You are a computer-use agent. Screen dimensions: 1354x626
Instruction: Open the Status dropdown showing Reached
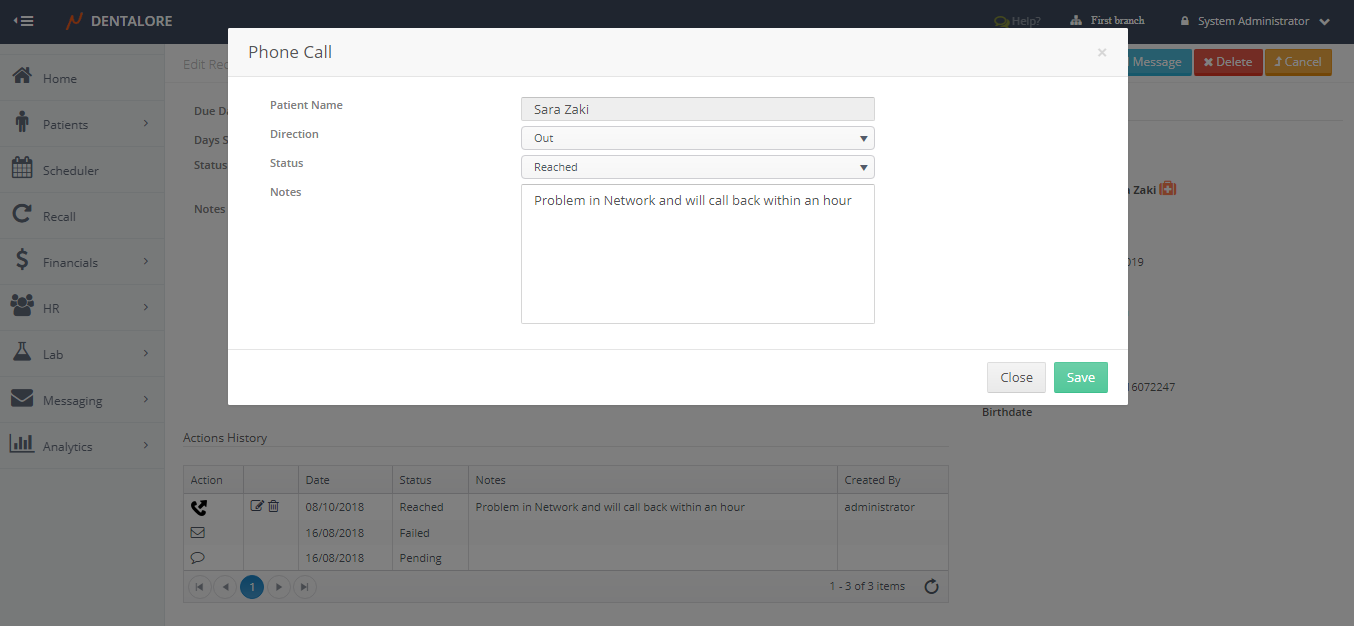[697, 167]
